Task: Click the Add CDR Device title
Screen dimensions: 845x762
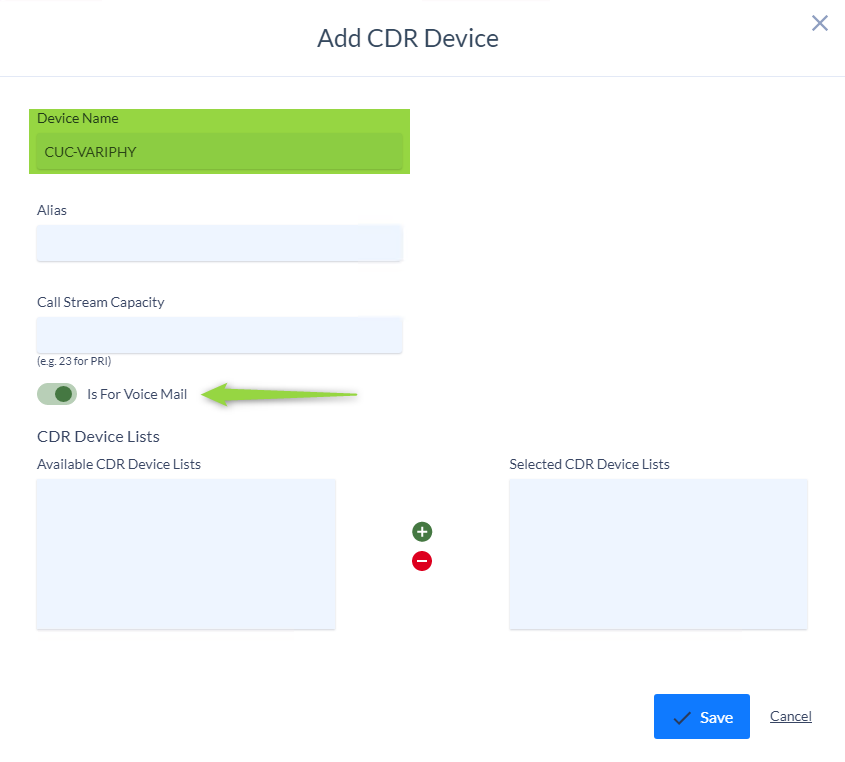Action: pyautogui.click(x=408, y=38)
